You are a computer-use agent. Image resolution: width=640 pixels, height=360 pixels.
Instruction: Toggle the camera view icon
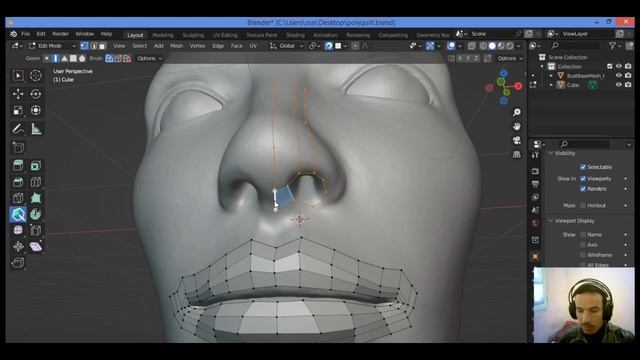[517, 140]
